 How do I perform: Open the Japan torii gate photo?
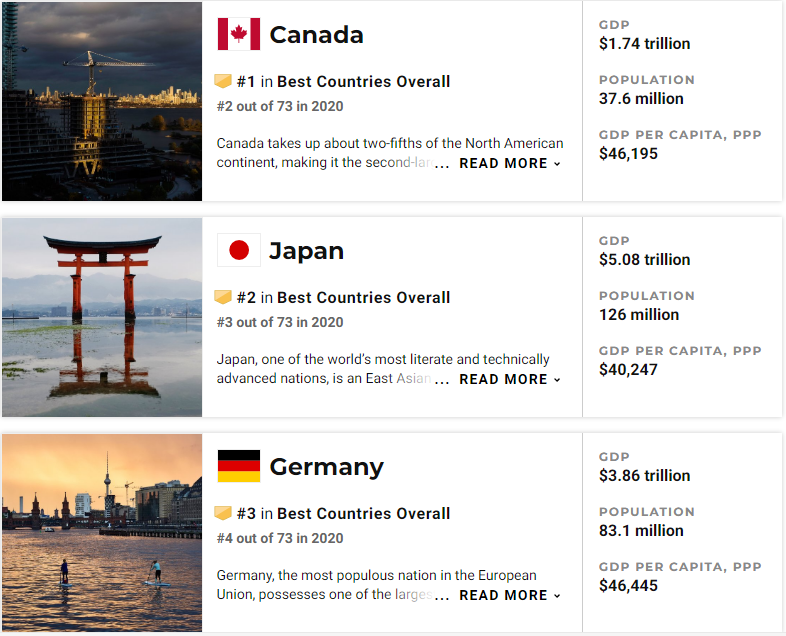(101, 316)
